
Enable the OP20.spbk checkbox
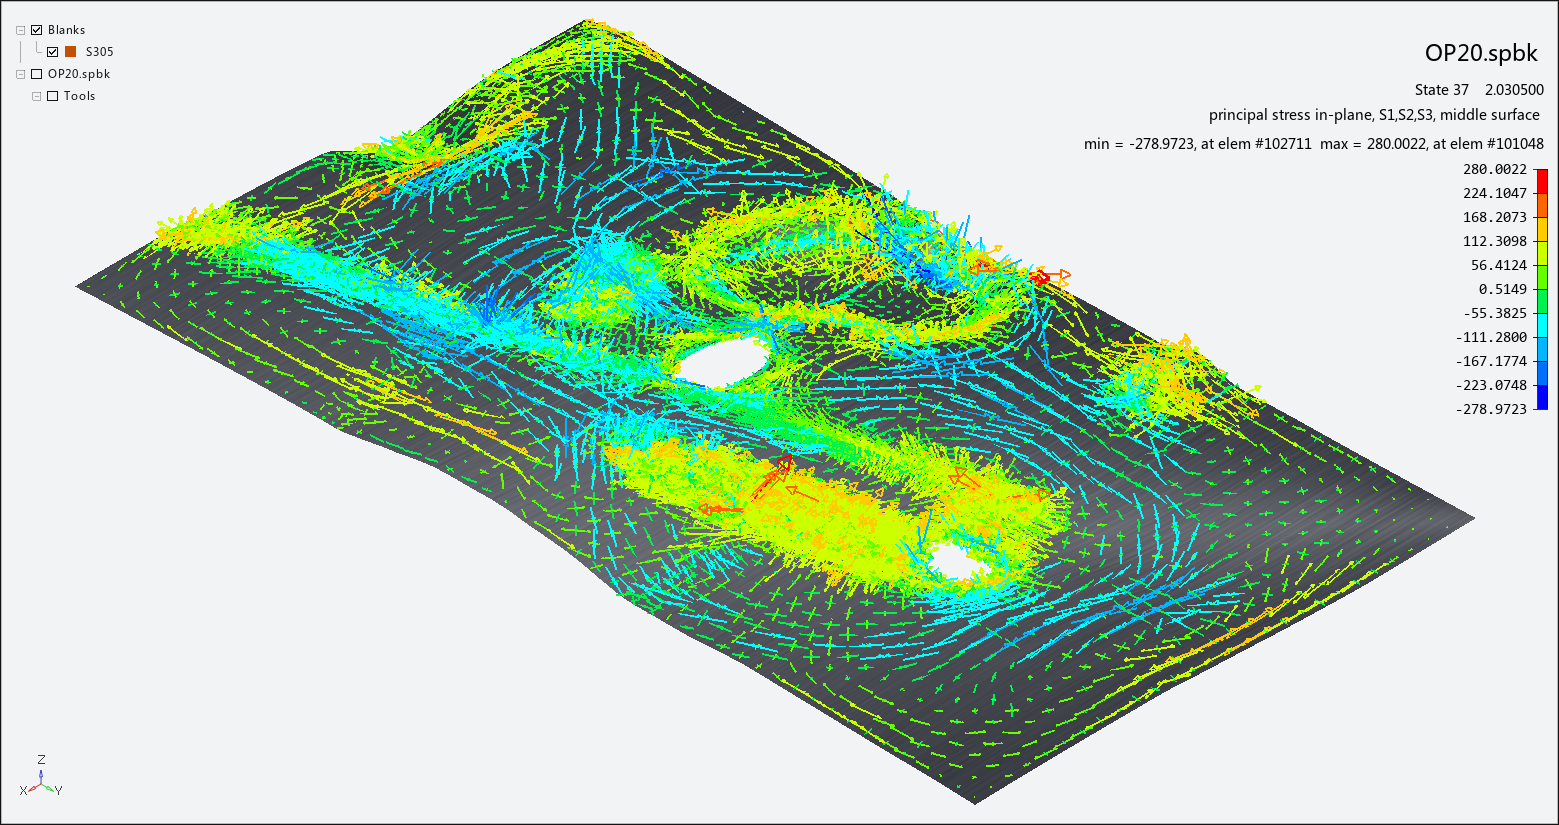coord(38,74)
